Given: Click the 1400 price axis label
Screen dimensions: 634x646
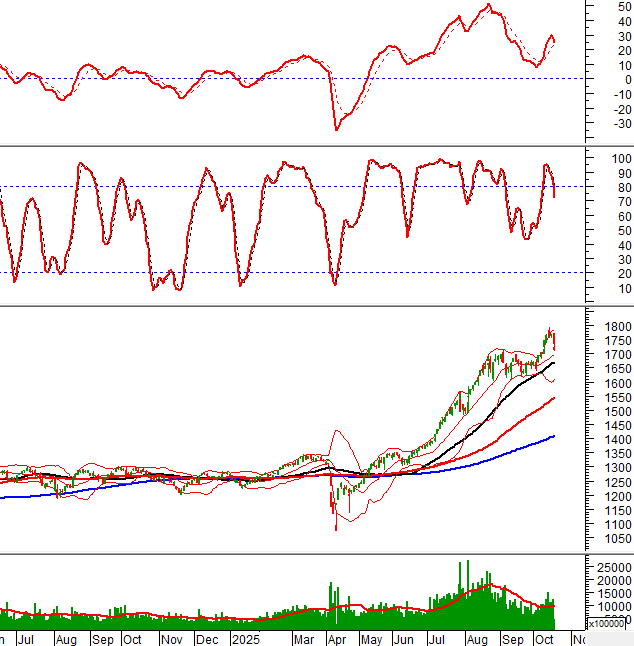Looking at the screenshot, I should pos(618,440).
